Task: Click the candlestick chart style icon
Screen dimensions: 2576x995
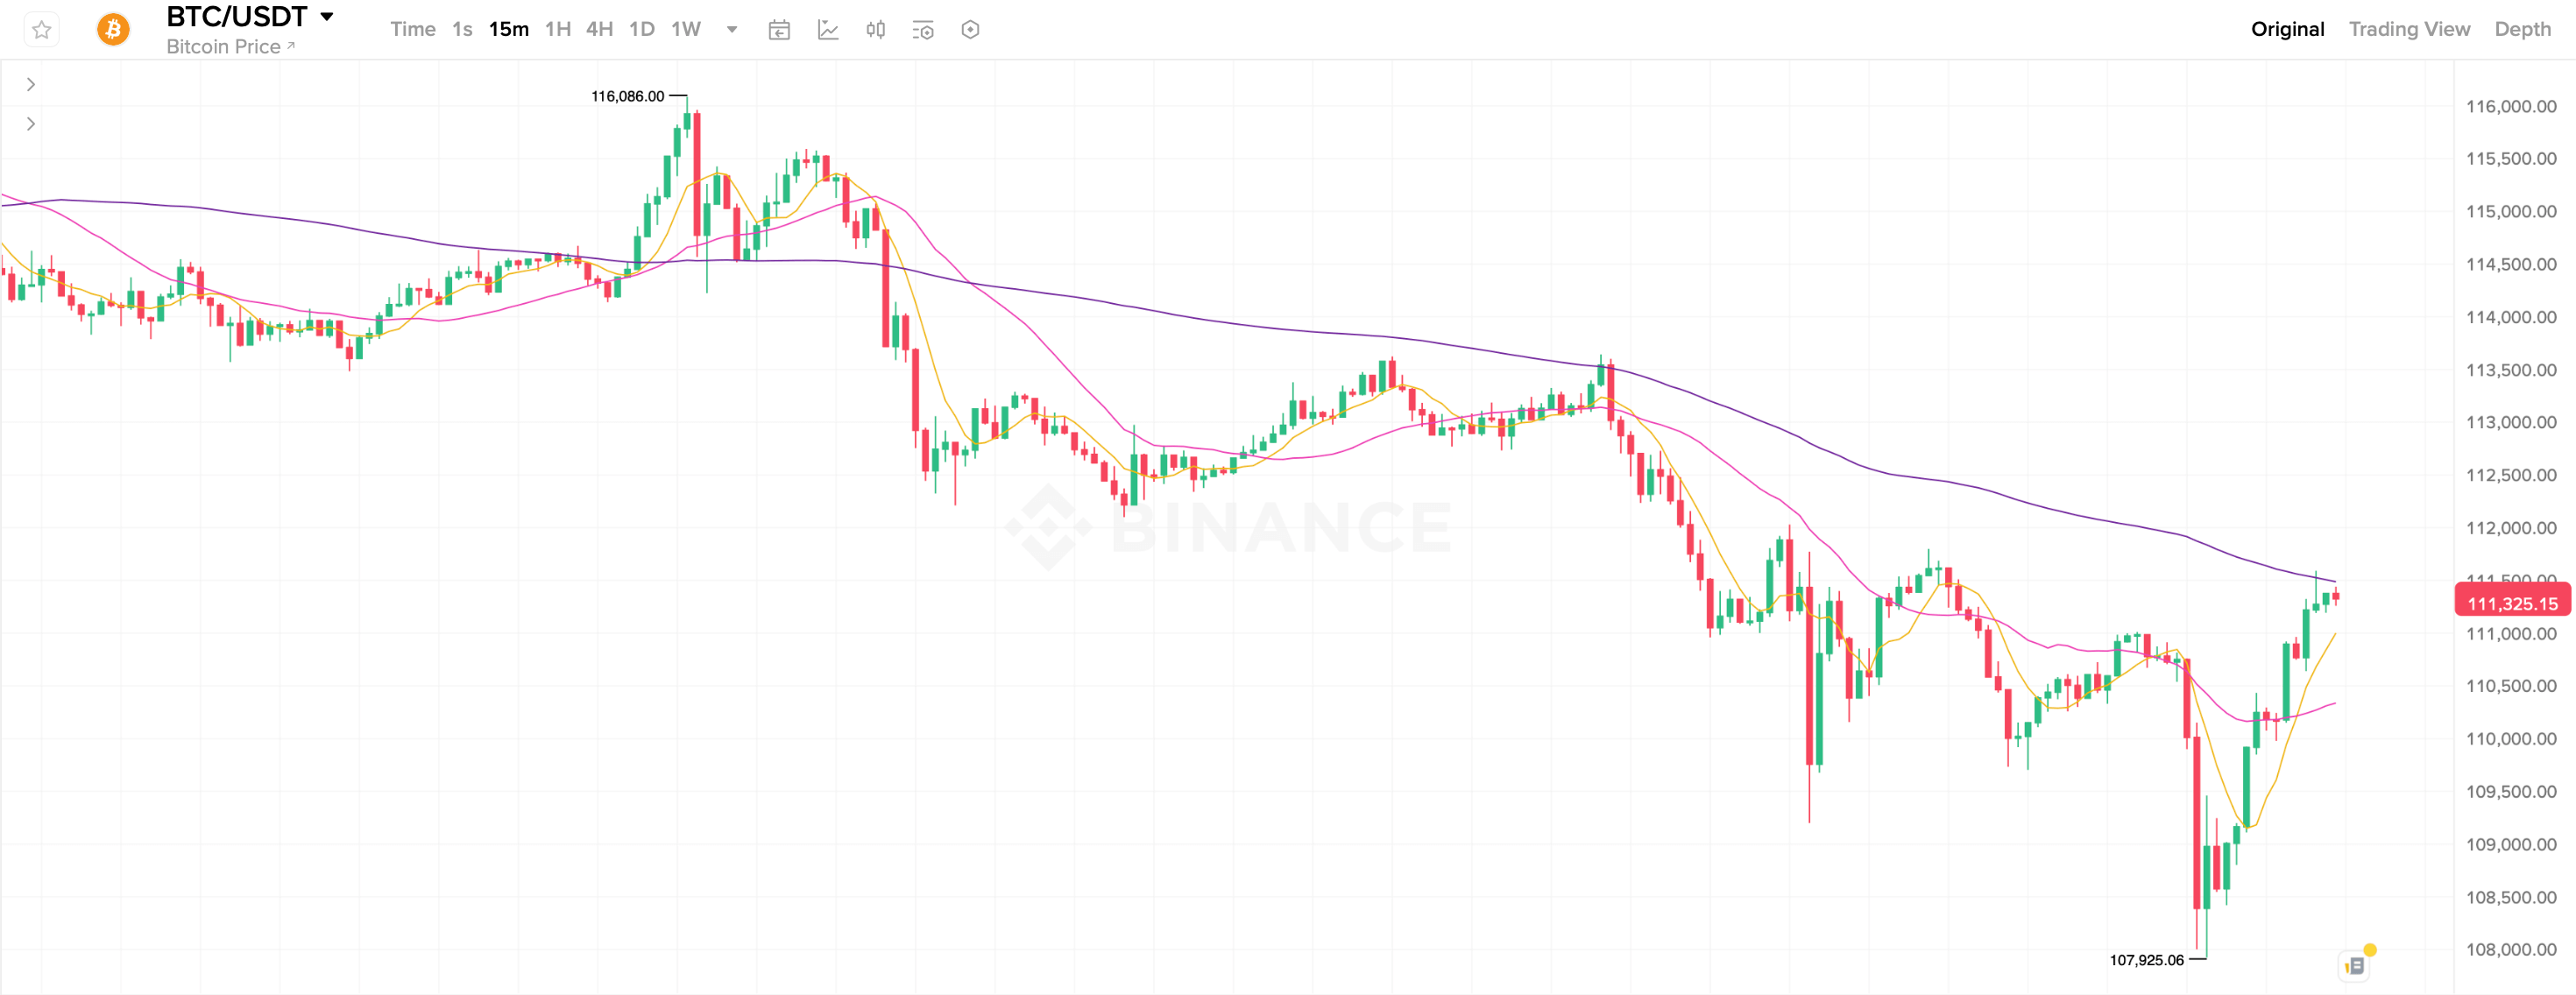Action: (876, 30)
